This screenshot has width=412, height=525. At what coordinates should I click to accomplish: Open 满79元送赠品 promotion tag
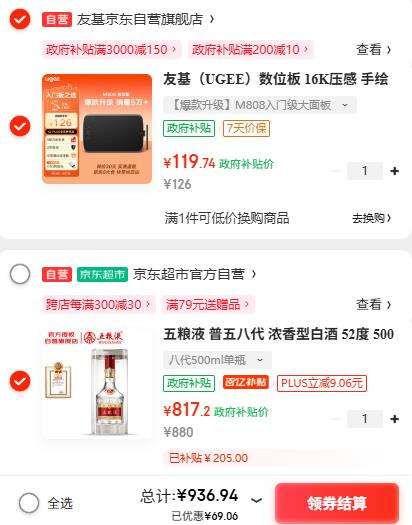click(208, 304)
